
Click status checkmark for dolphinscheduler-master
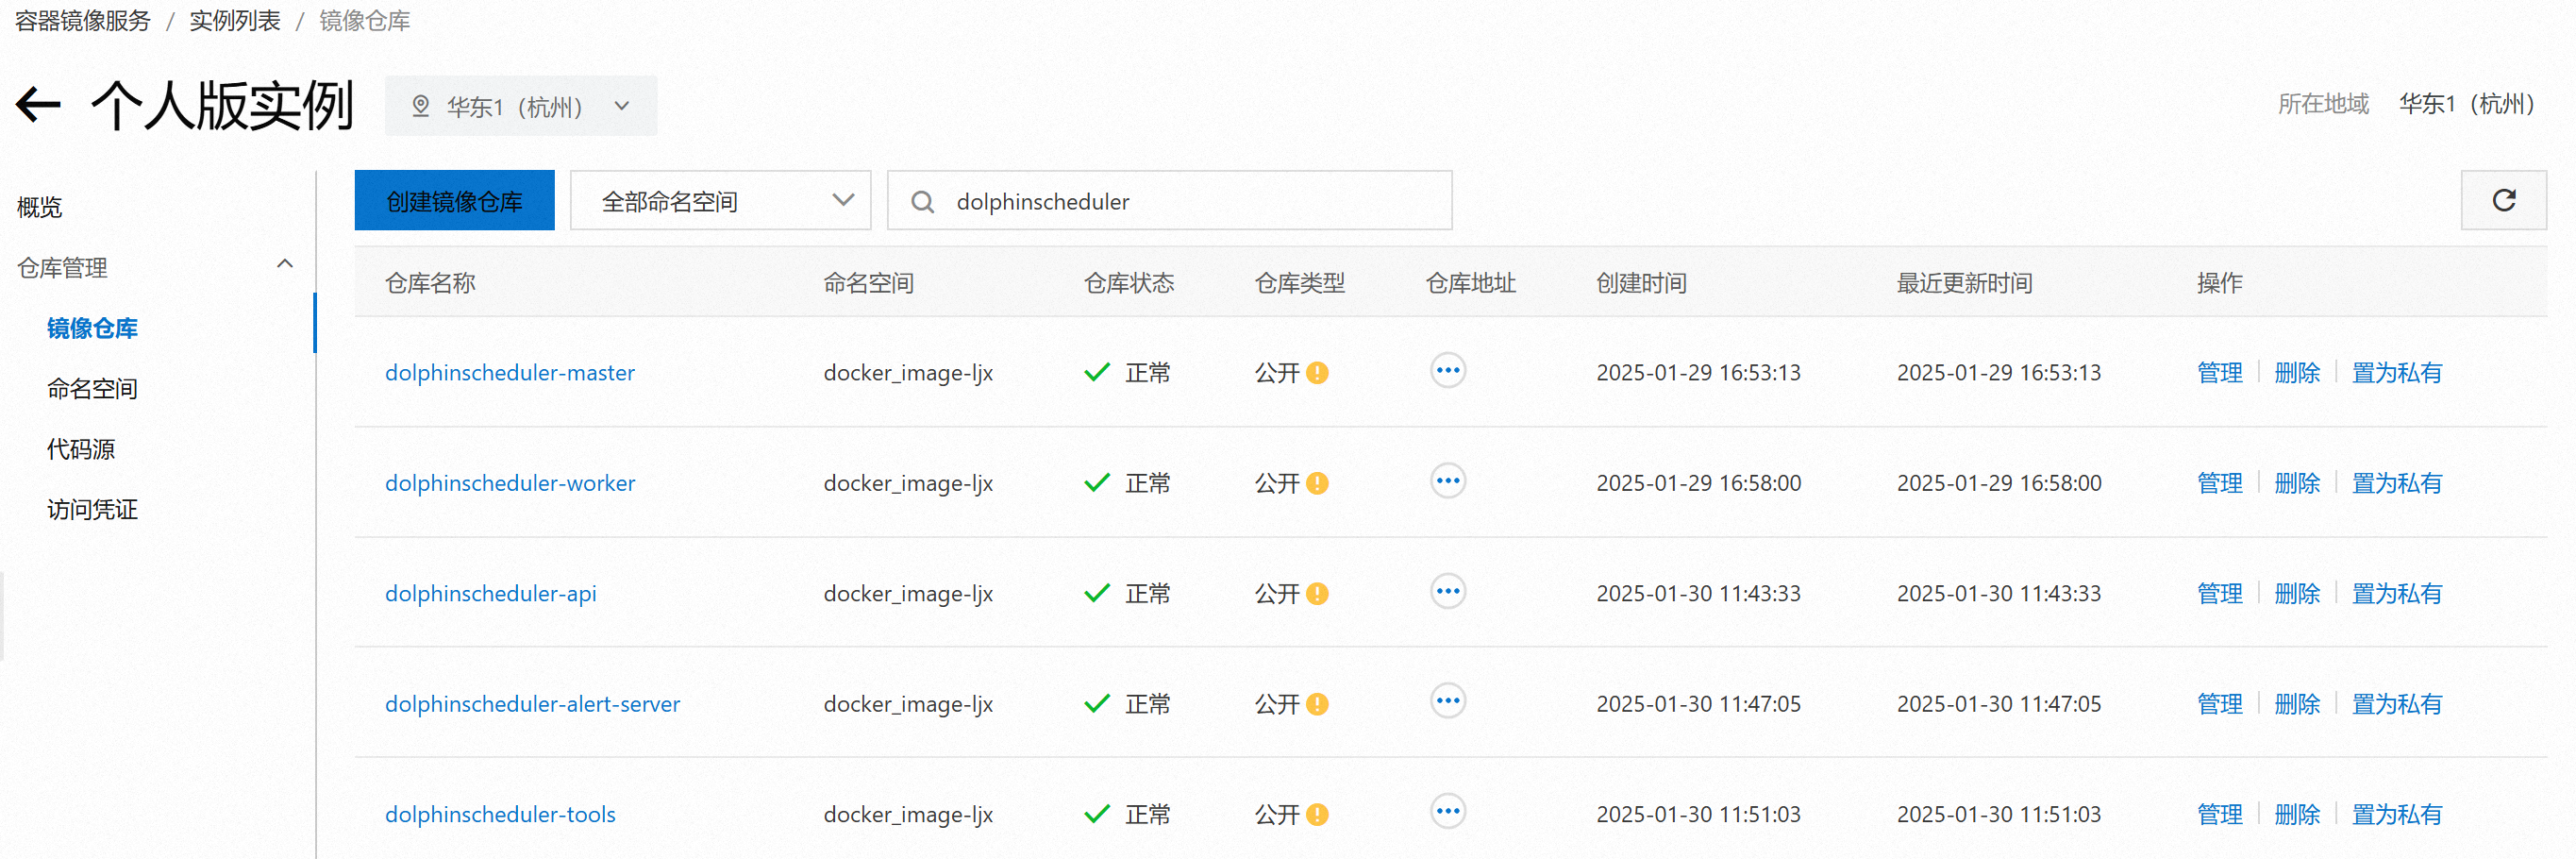[1097, 373]
